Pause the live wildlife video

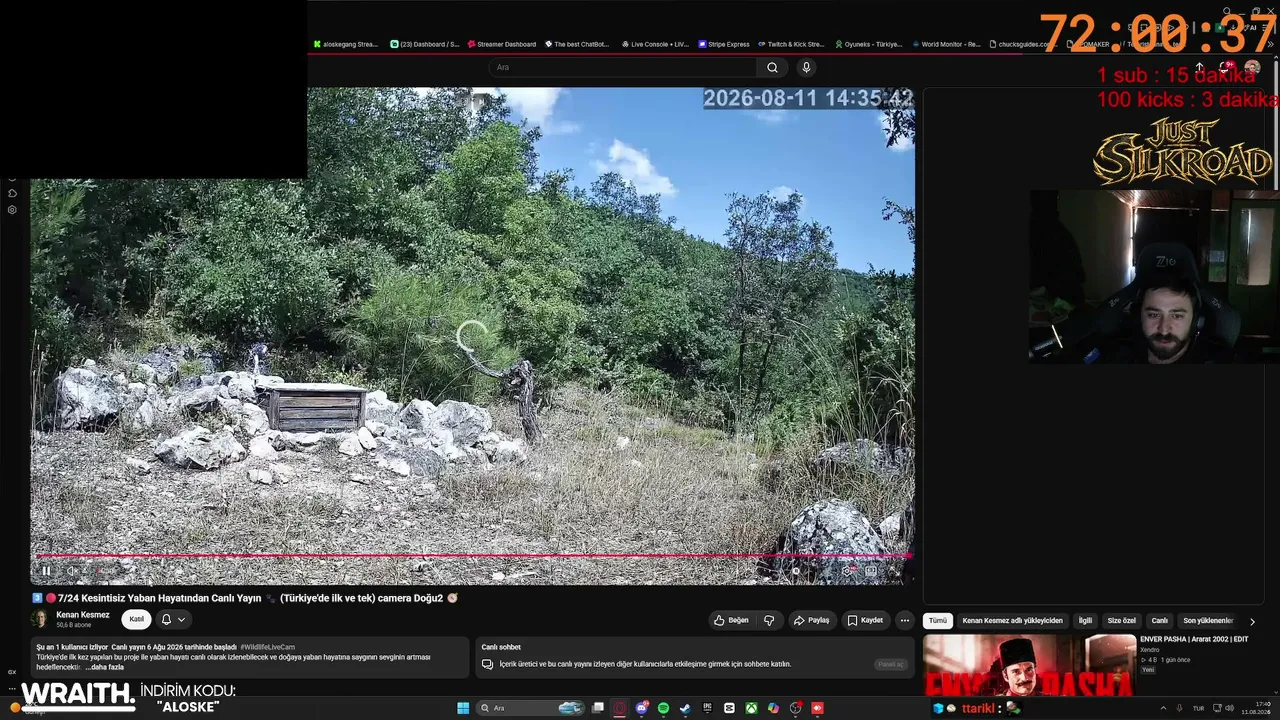click(46, 571)
